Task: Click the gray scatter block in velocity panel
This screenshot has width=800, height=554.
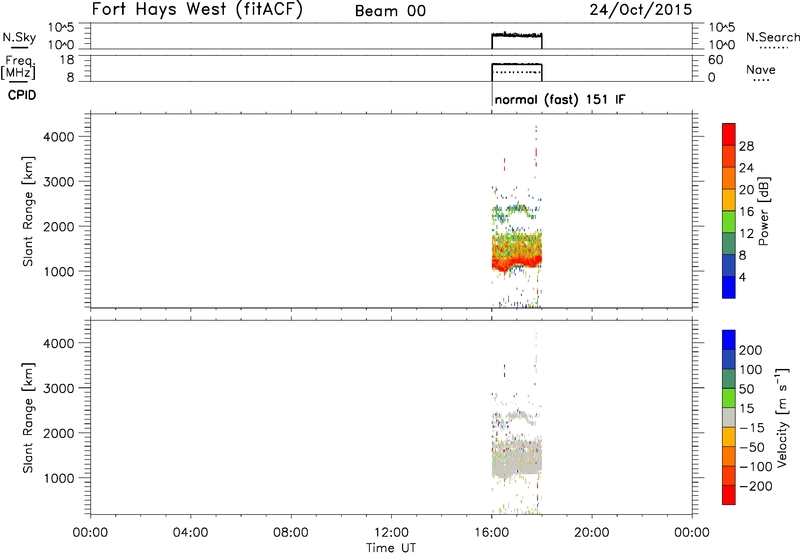Action: click(x=516, y=458)
